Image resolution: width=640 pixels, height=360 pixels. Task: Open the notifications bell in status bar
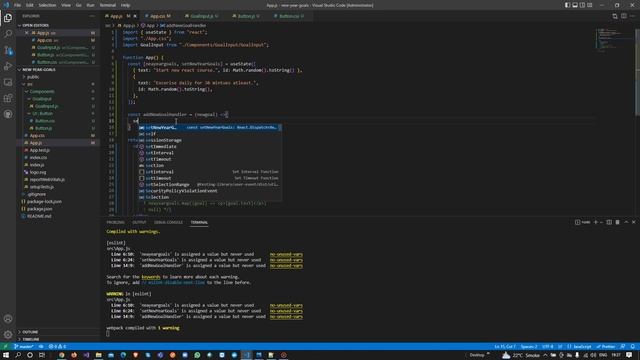pyautogui.click(x=633, y=347)
